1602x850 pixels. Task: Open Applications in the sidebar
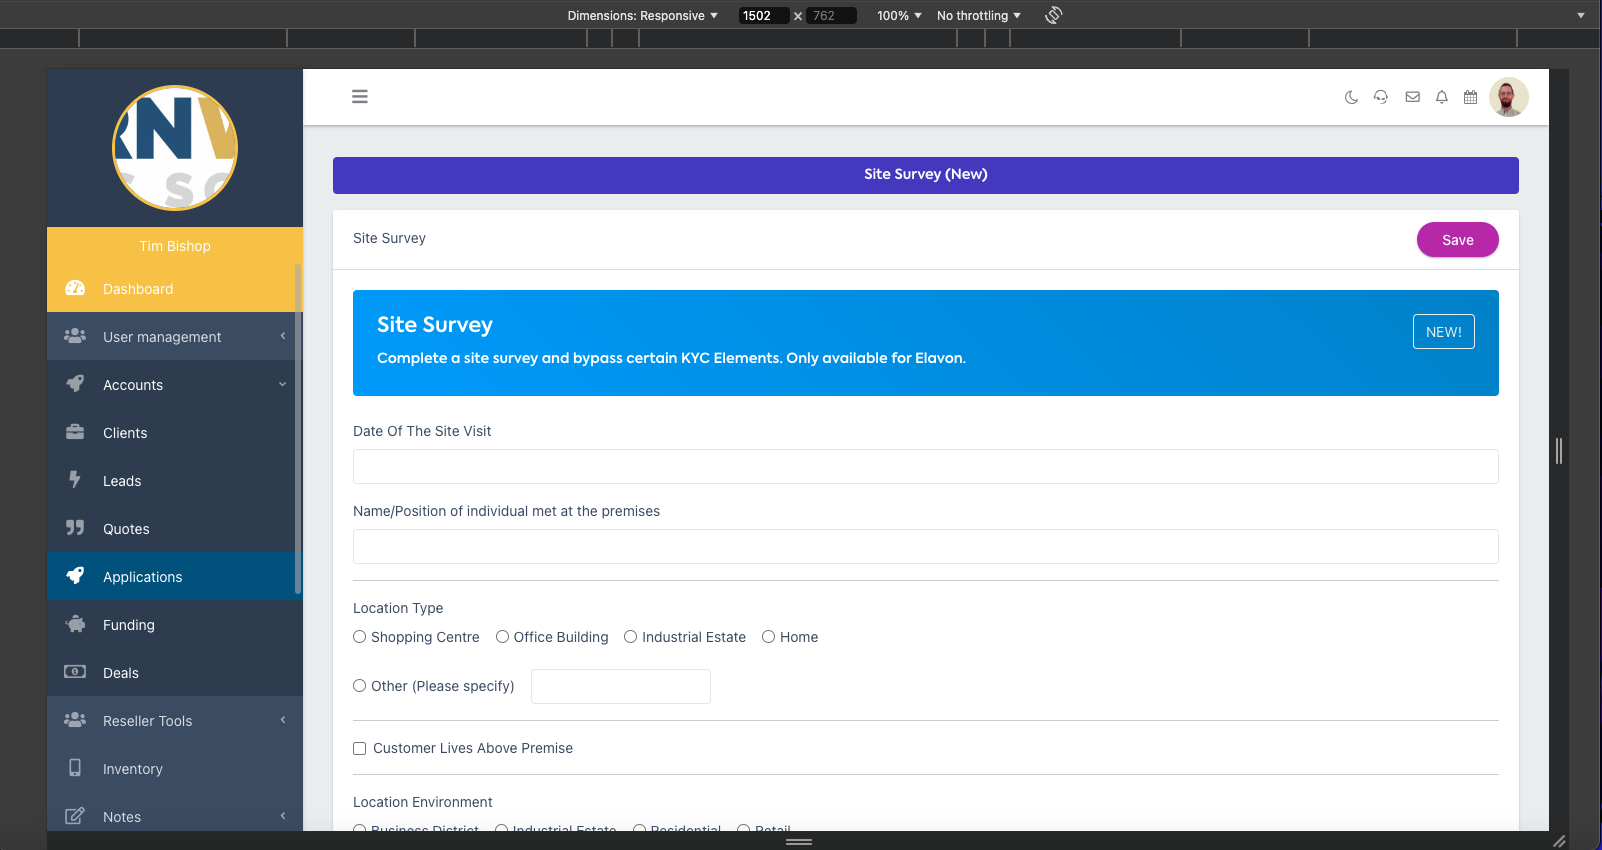(x=143, y=577)
